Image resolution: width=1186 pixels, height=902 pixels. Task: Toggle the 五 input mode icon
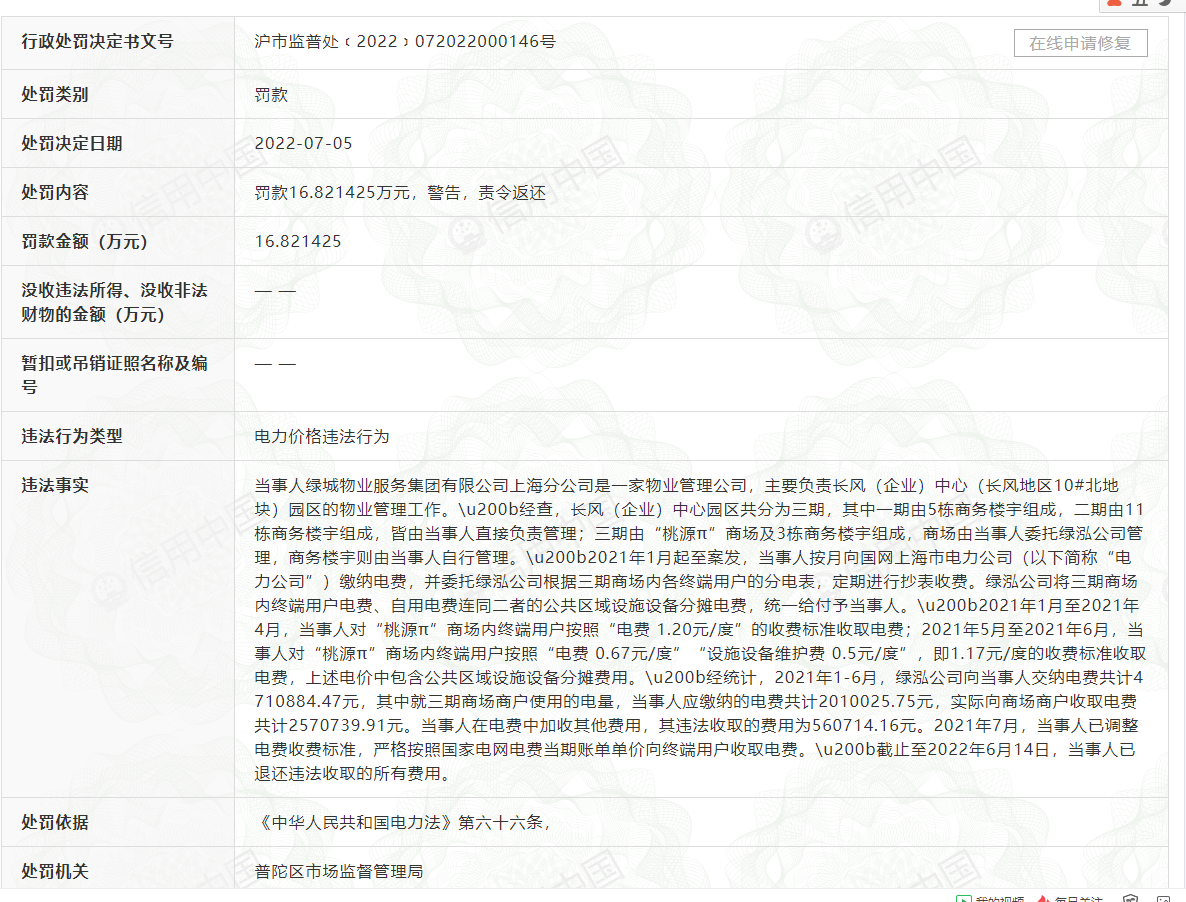tap(1141, 3)
